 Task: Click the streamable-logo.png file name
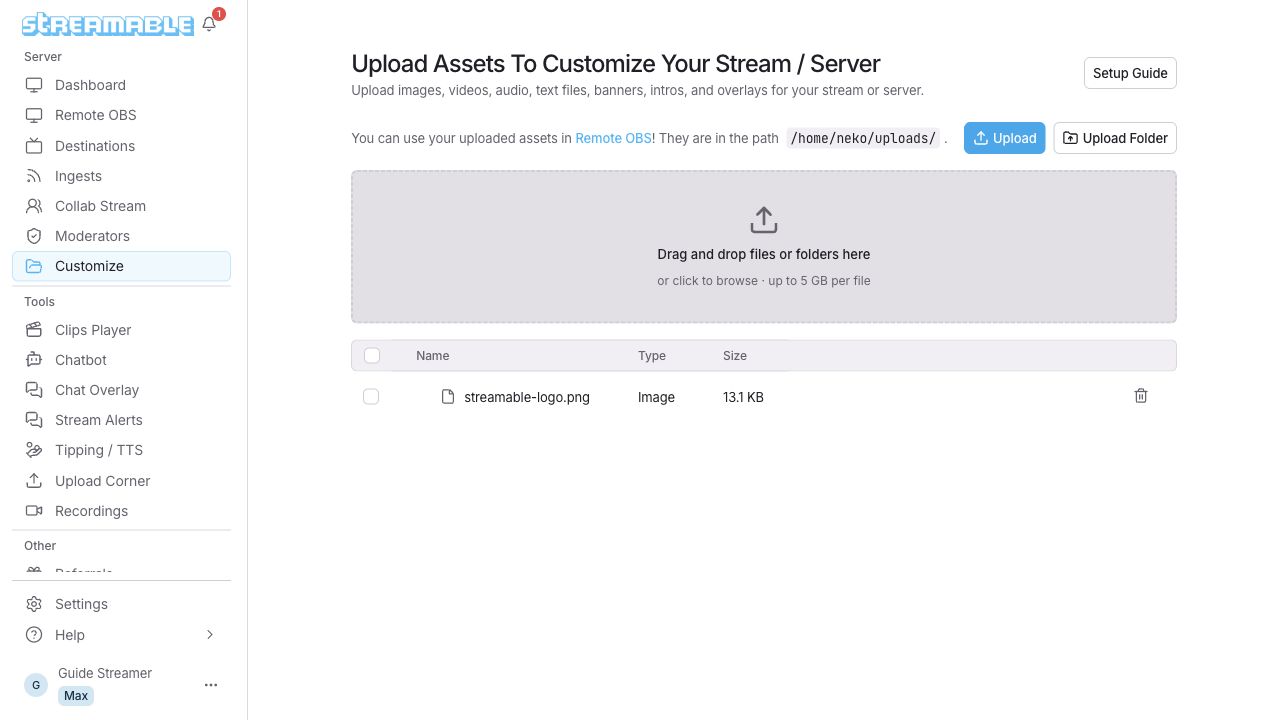click(527, 397)
